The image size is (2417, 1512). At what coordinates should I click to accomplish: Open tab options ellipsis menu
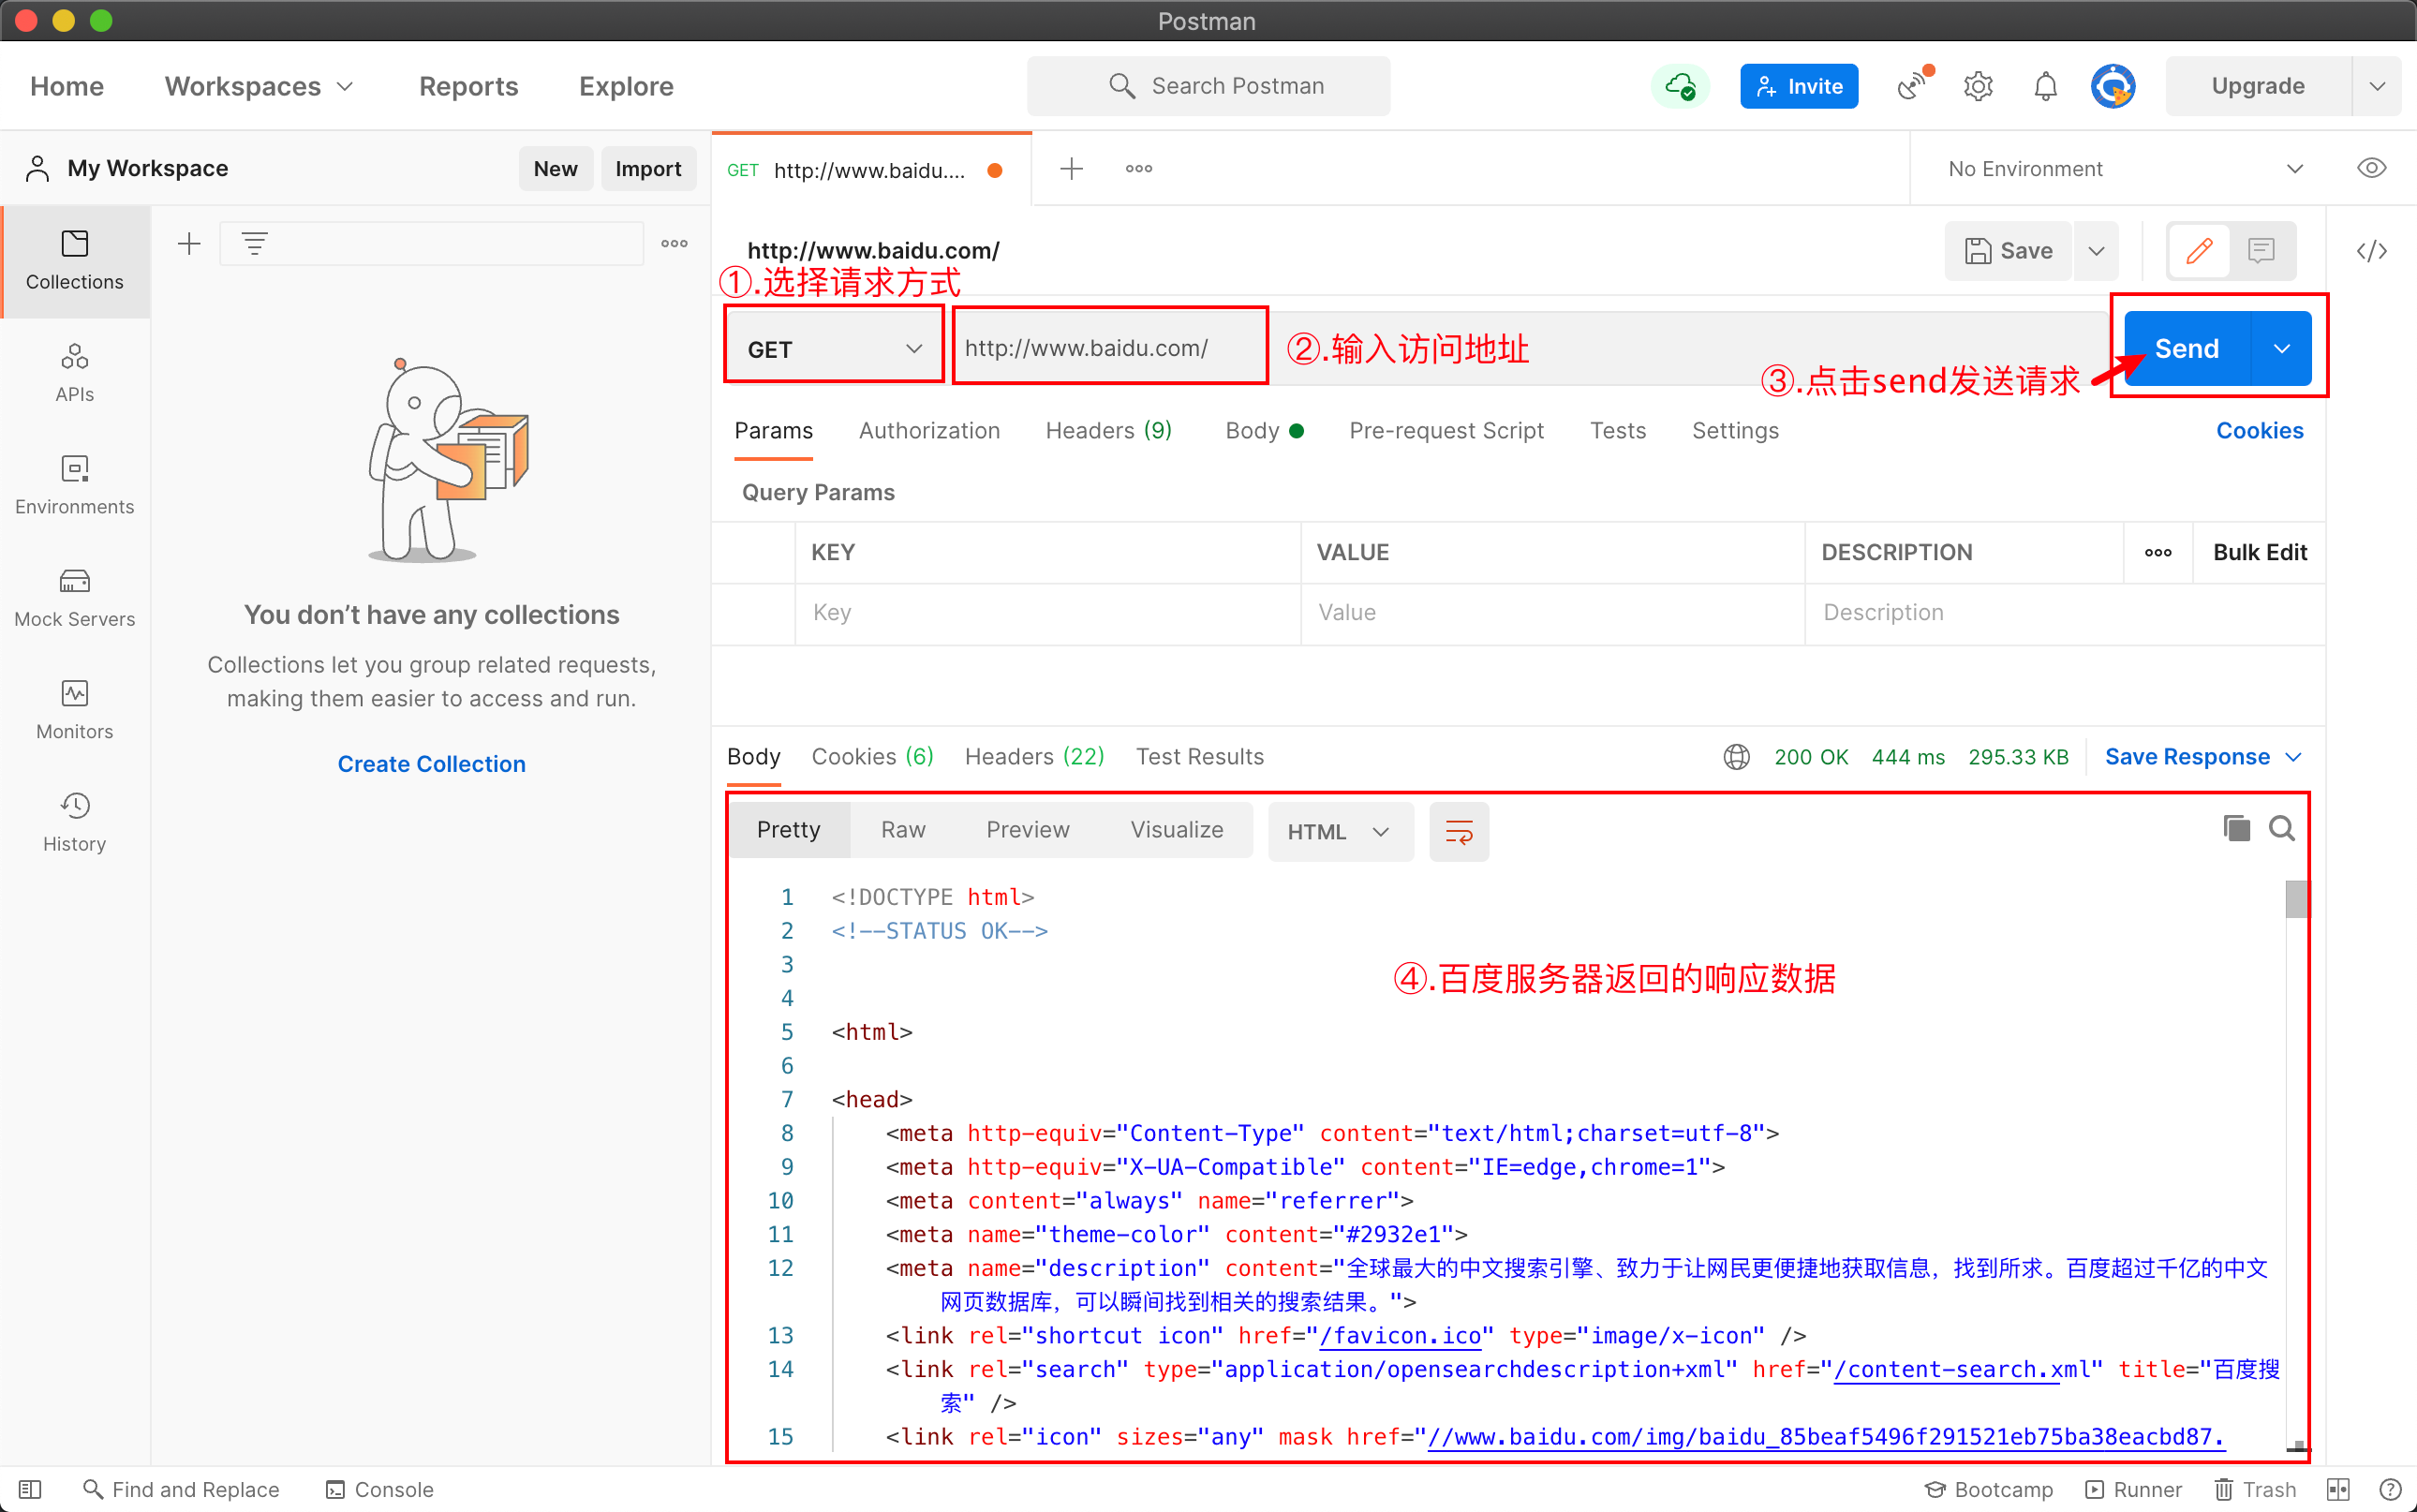1138,169
